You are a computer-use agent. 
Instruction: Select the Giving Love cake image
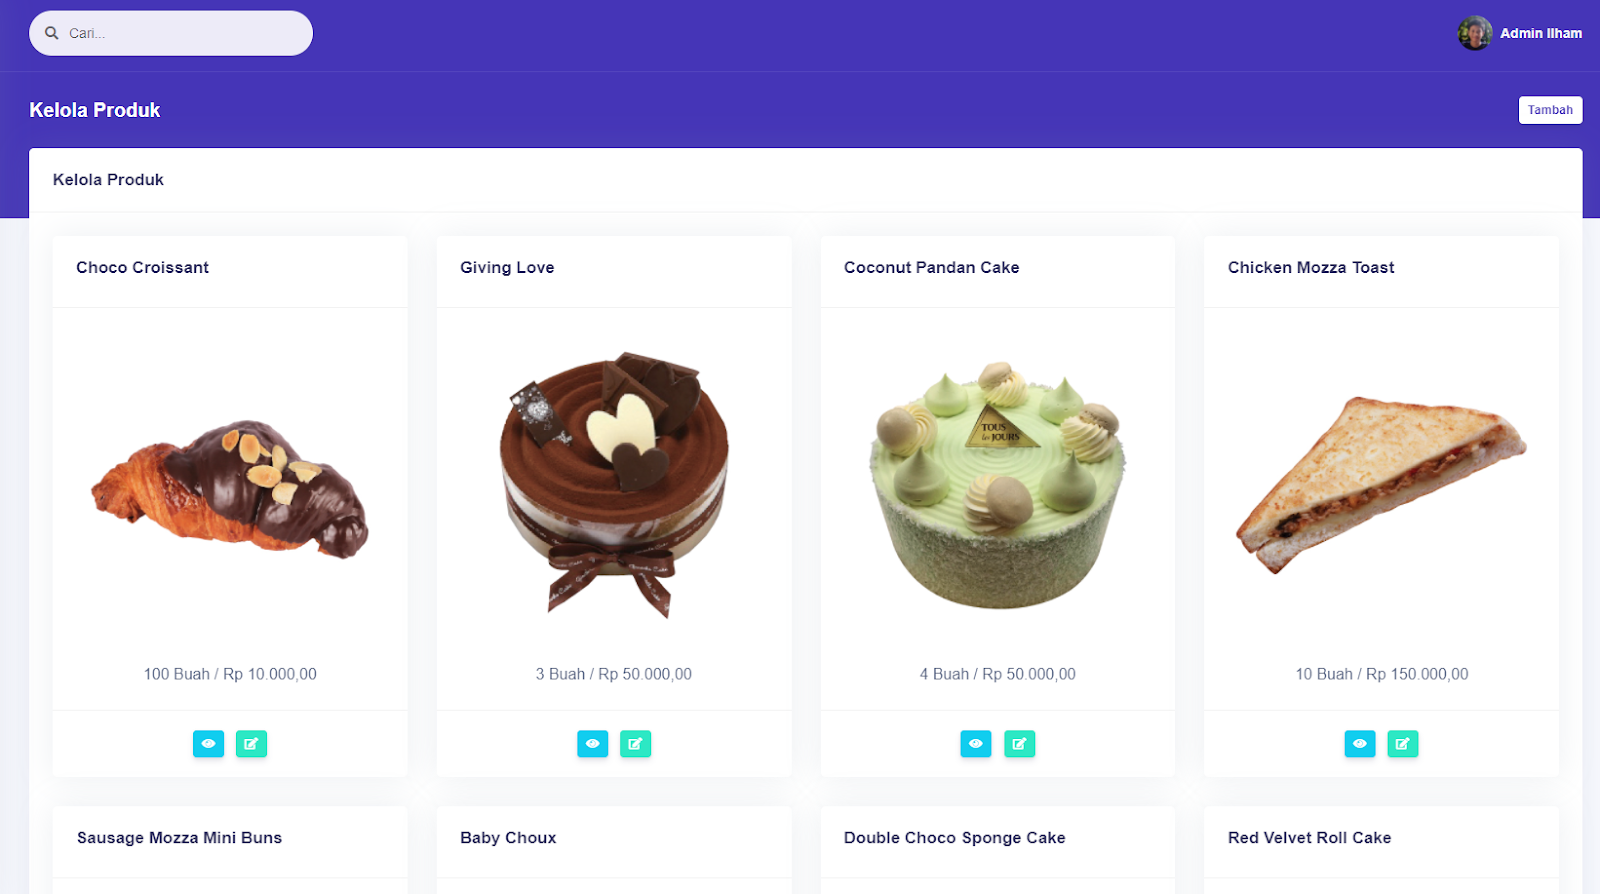coord(614,485)
